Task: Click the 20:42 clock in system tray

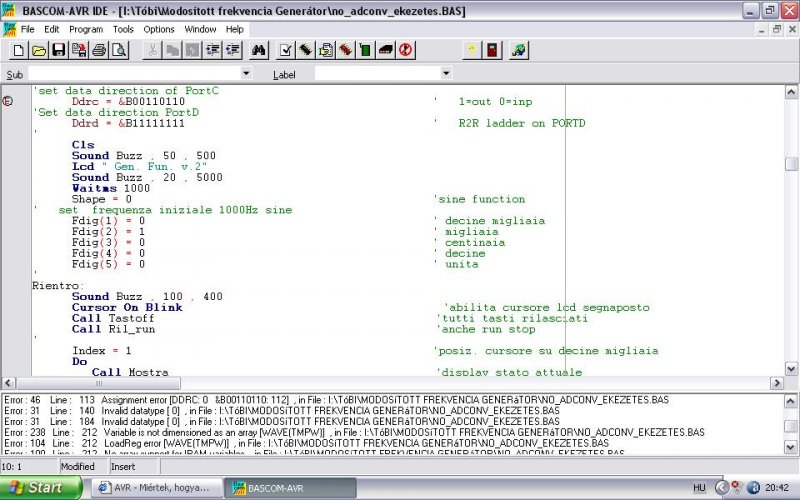Action: (x=777, y=488)
